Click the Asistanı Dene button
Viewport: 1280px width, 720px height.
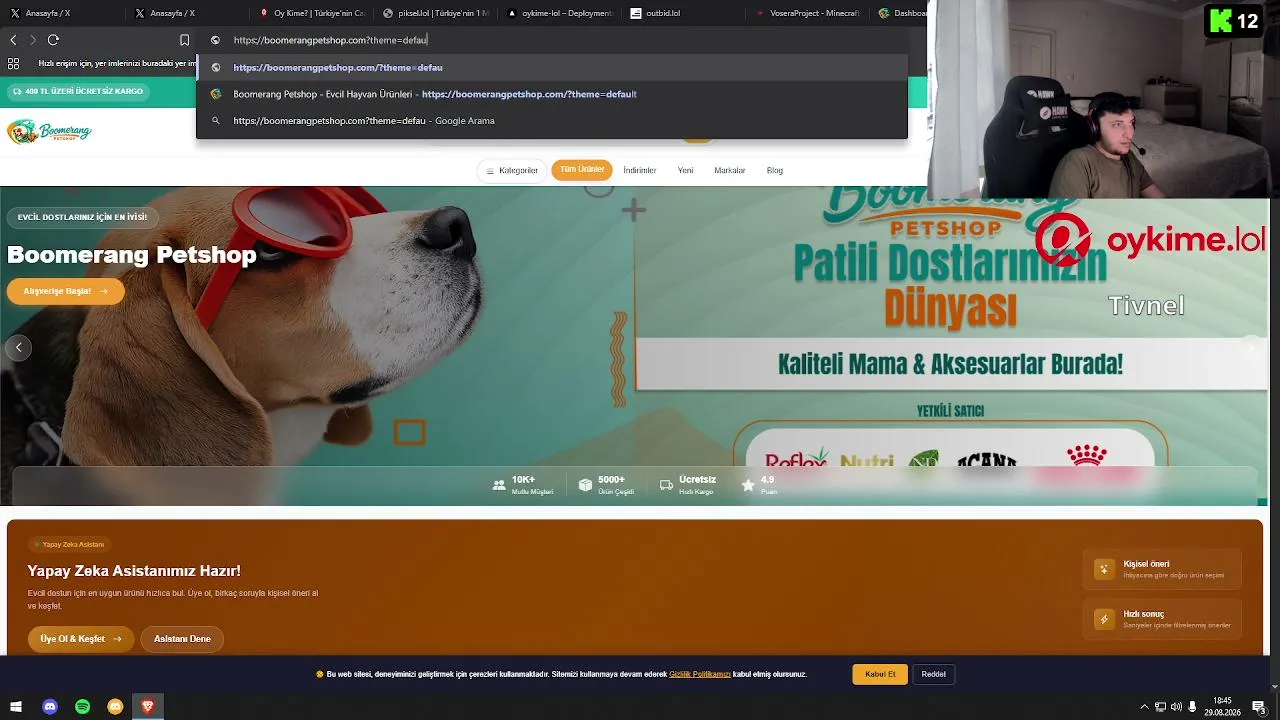click(182, 639)
